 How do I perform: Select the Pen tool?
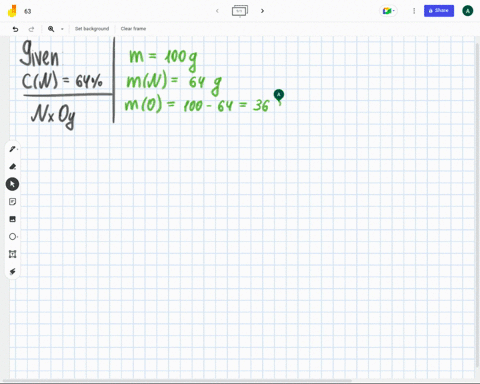(x=13, y=149)
